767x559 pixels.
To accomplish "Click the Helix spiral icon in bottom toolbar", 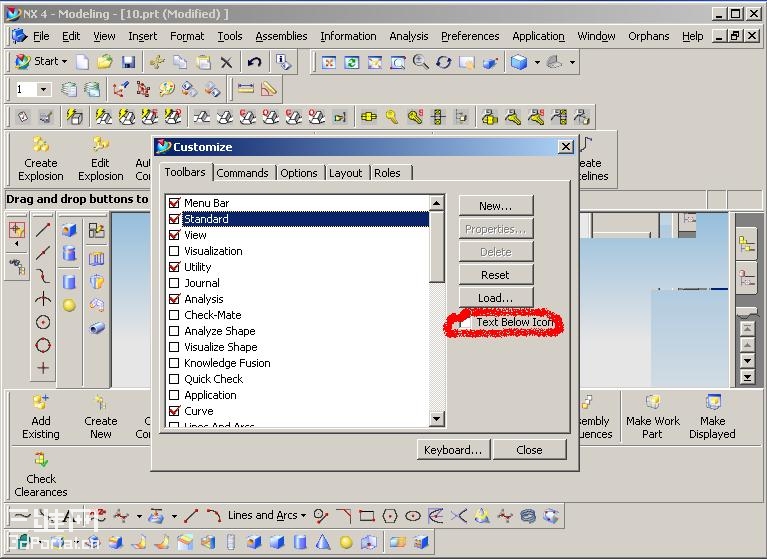I will pos(528,515).
